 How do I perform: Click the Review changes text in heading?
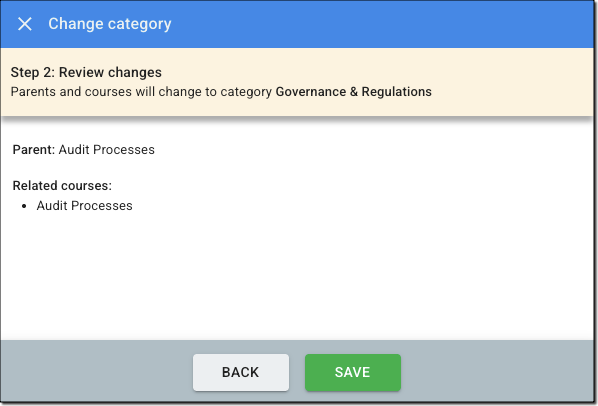click(x=110, y=72)
